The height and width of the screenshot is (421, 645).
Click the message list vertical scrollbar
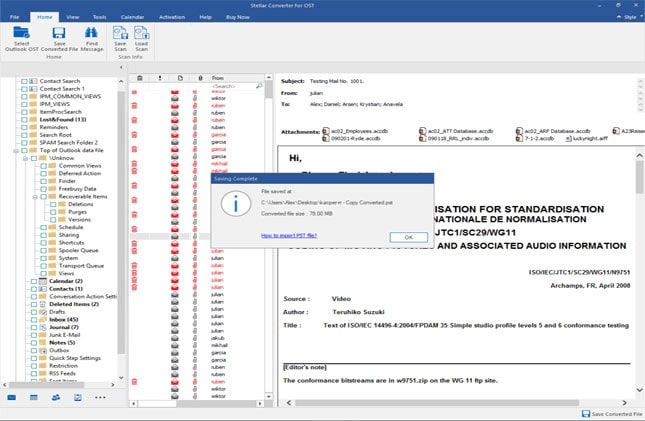coord(268,90)
